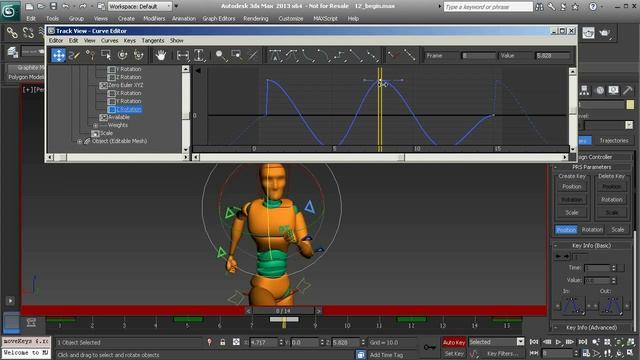Screen dimensions: 640x360
Task: Open Hierarchy tab in command panel
Action: [584, 90]
